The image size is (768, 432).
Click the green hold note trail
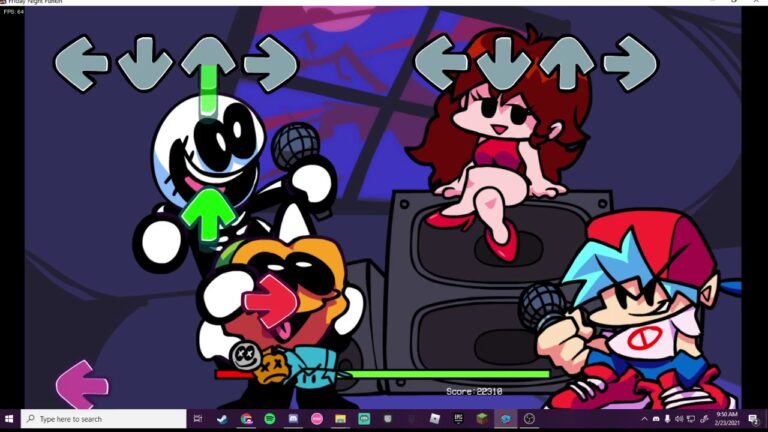coord(209,91)
